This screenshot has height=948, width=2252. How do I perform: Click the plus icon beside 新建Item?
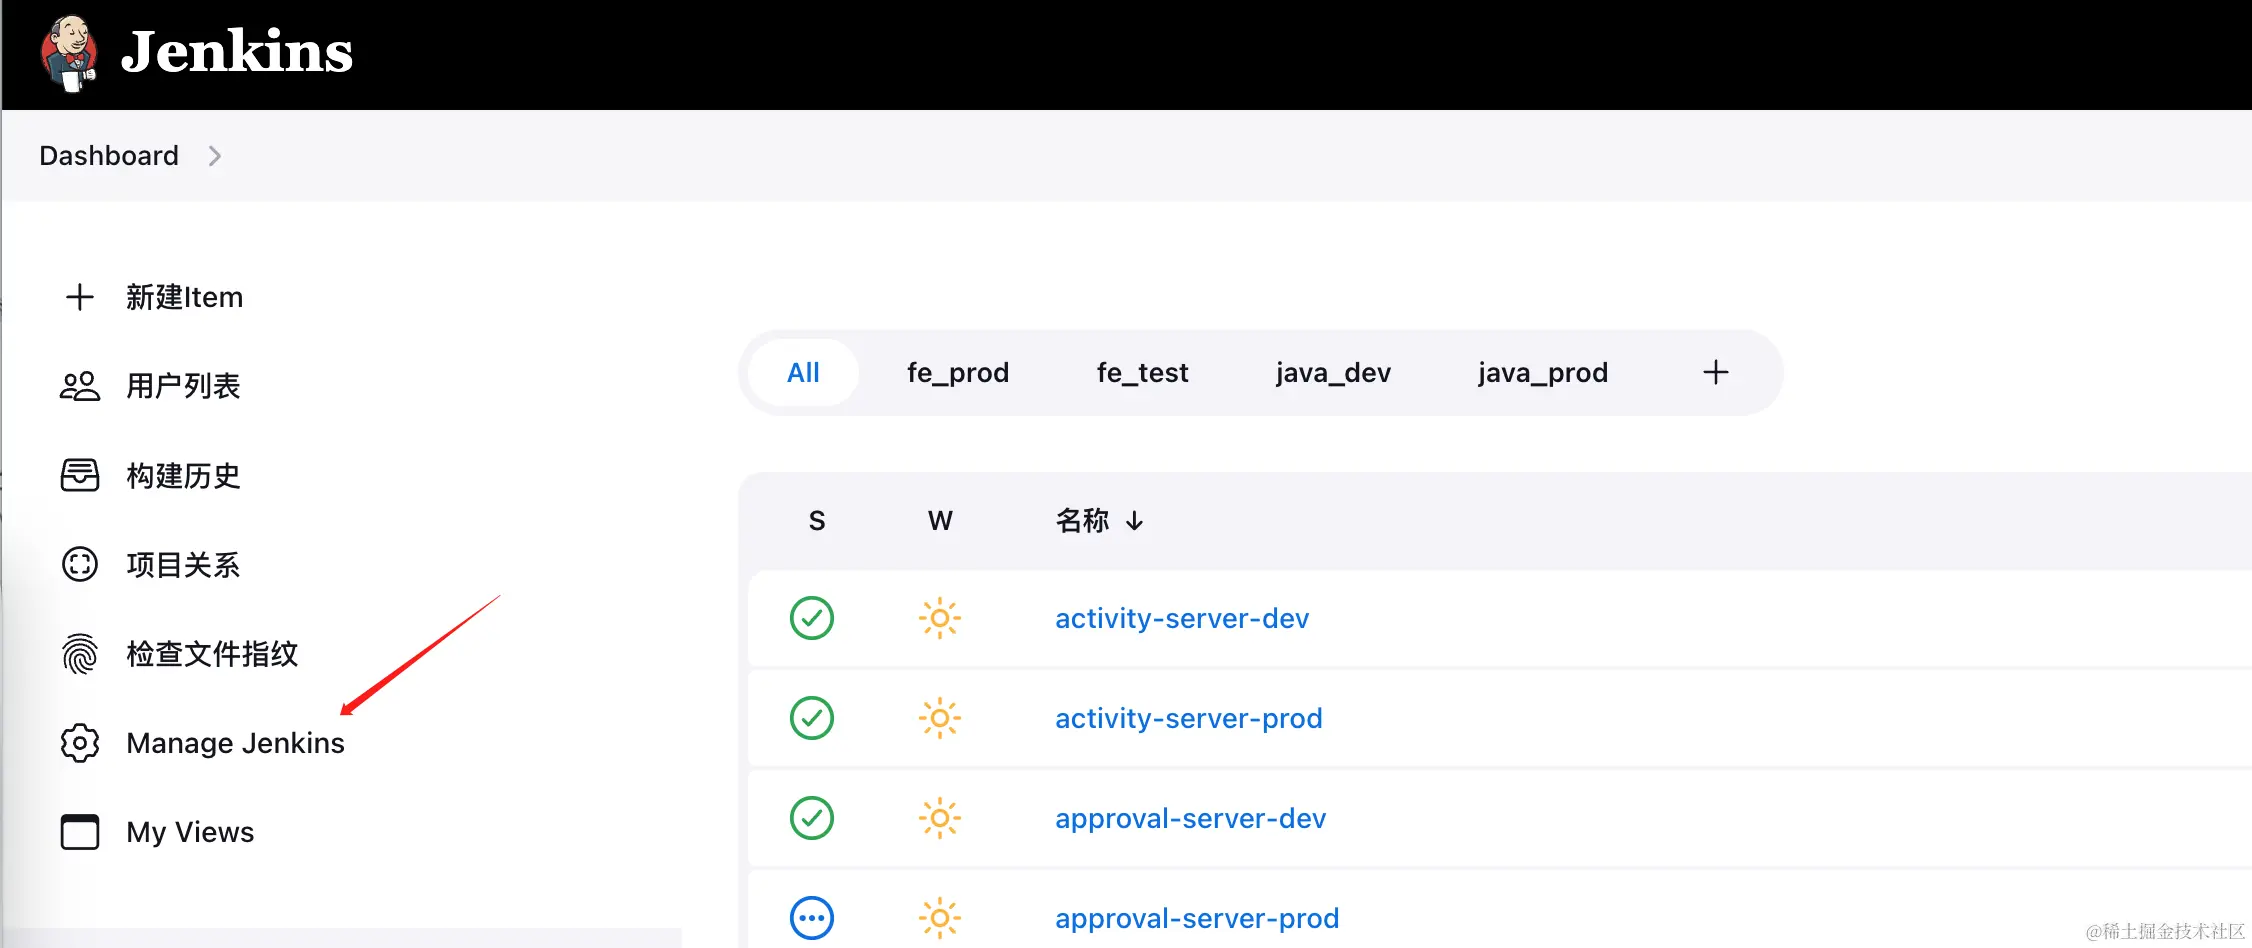(80, 297)
